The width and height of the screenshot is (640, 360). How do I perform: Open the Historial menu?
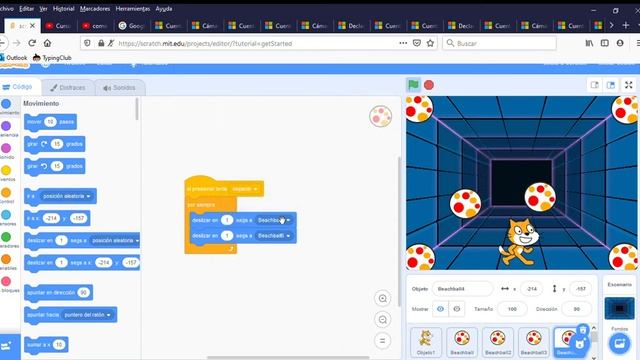coord(64,9)
